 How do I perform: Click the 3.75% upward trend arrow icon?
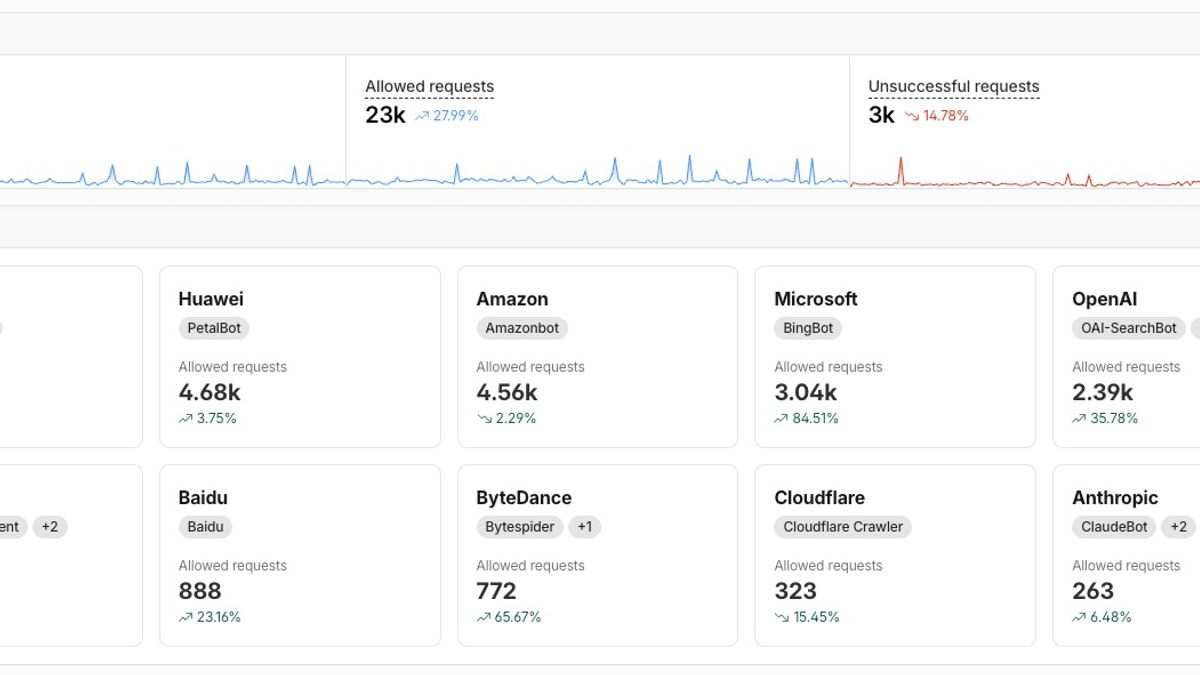click(x=185, y=419)
